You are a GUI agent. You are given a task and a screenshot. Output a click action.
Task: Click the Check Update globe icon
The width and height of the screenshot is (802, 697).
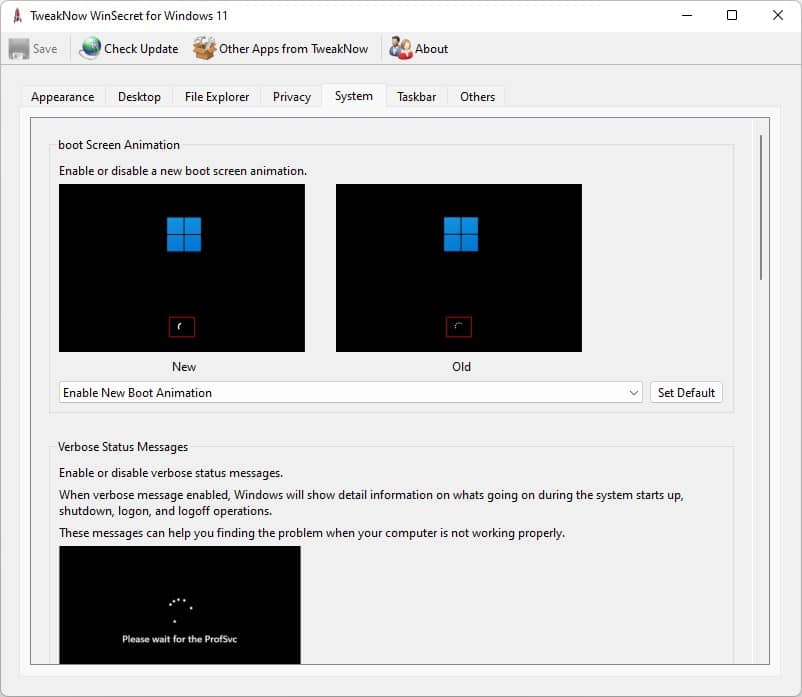[x=91, y=48]
